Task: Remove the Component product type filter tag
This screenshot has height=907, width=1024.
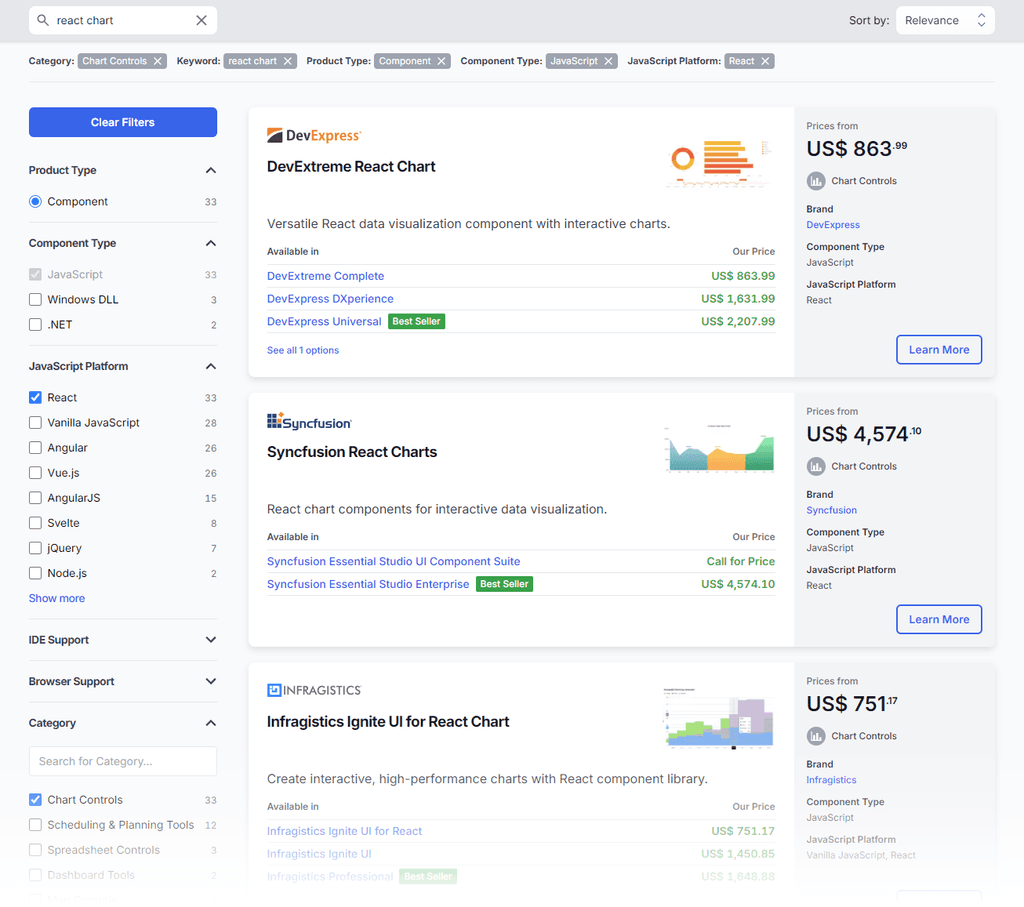Action: point(441,61)
